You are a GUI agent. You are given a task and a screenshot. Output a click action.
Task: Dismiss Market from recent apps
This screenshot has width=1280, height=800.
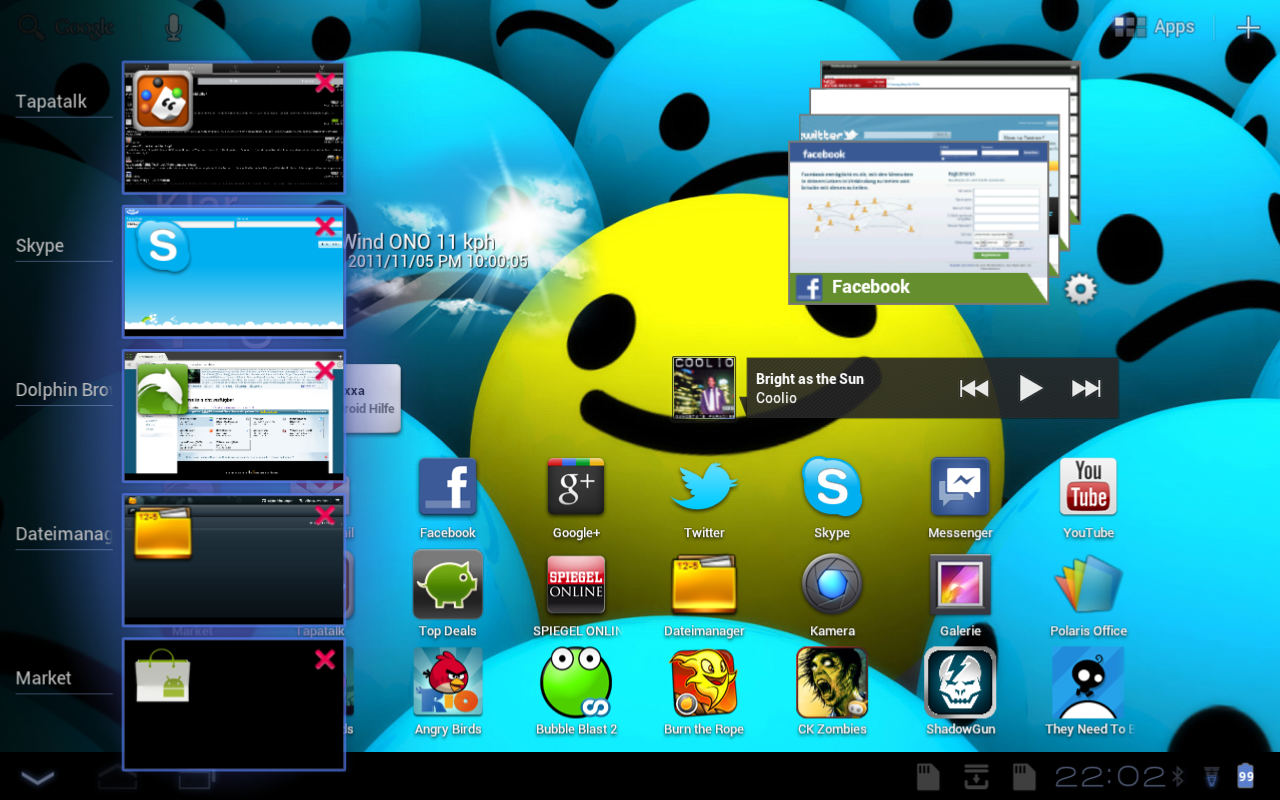click(x=325, y=659)
